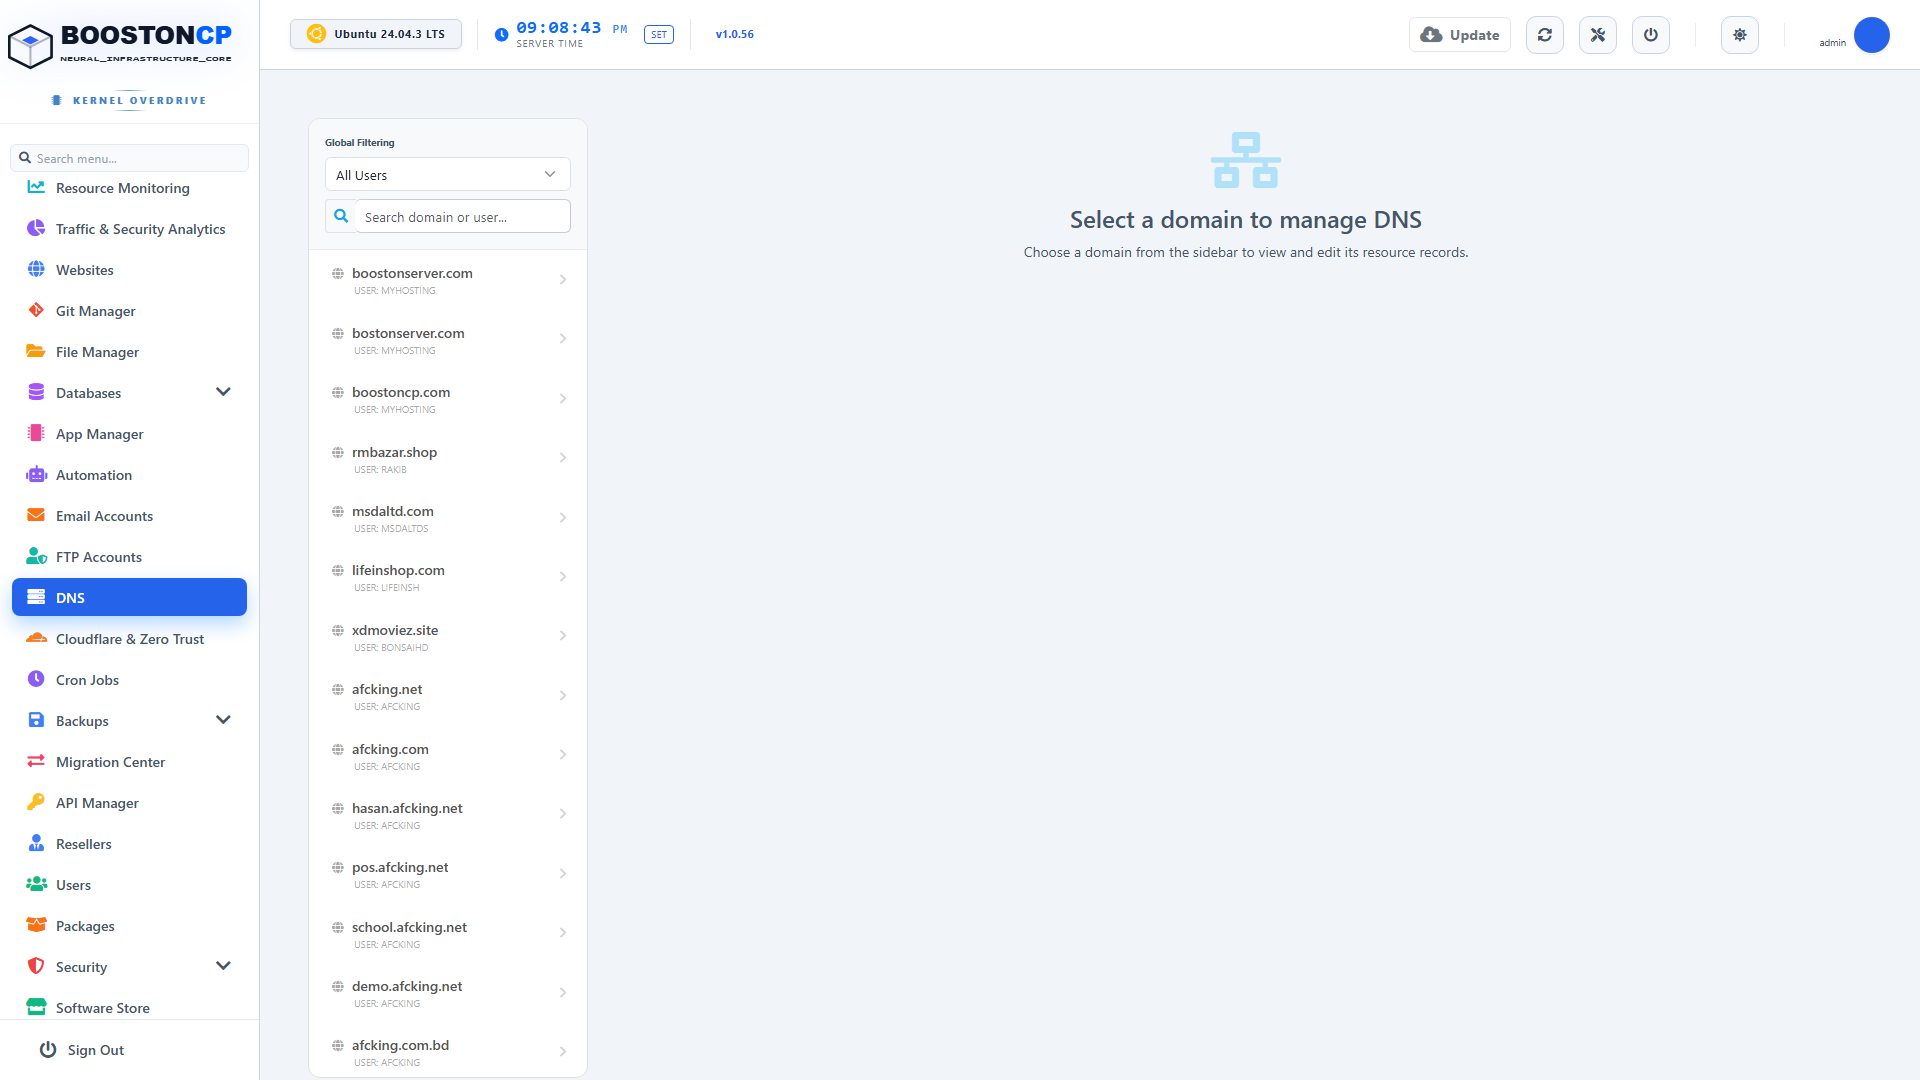Image resolution: width=1920 pixels, height=1080 pixels.
Task: Click Sign Out
Action: (x=82, y=1050)
